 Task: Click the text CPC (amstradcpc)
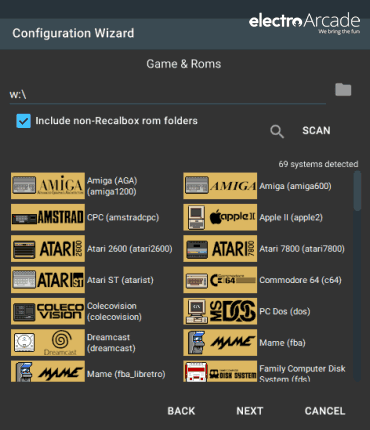[123, 218]
